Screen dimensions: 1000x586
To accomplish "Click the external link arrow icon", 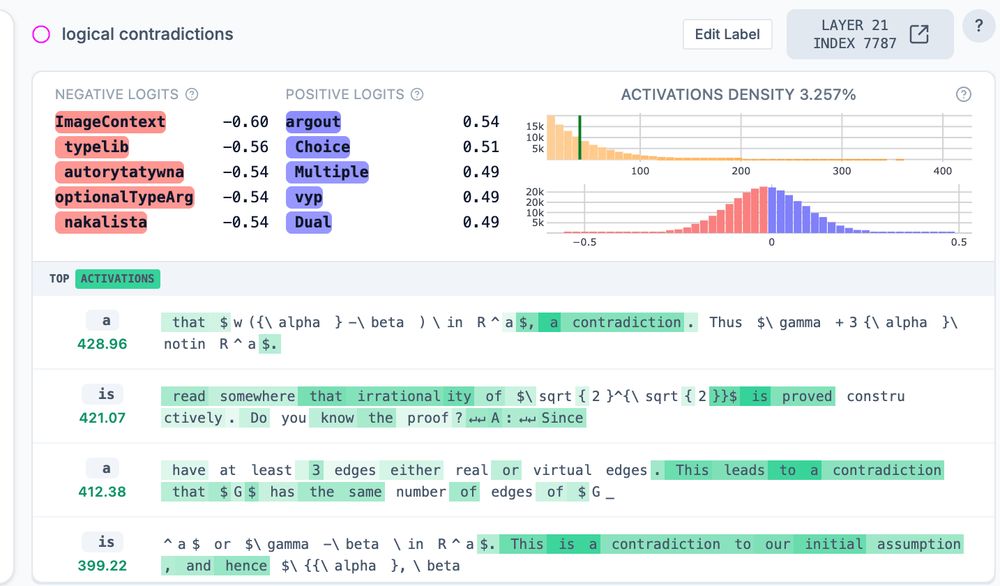I will point(919,34).
